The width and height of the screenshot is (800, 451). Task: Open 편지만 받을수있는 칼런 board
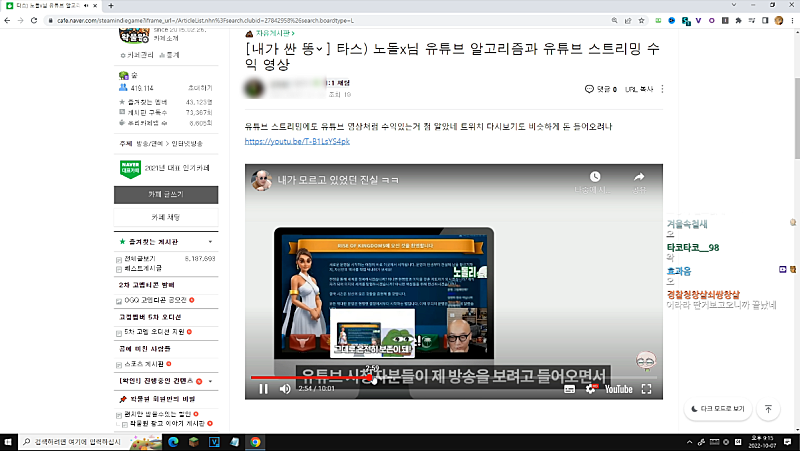158,414
